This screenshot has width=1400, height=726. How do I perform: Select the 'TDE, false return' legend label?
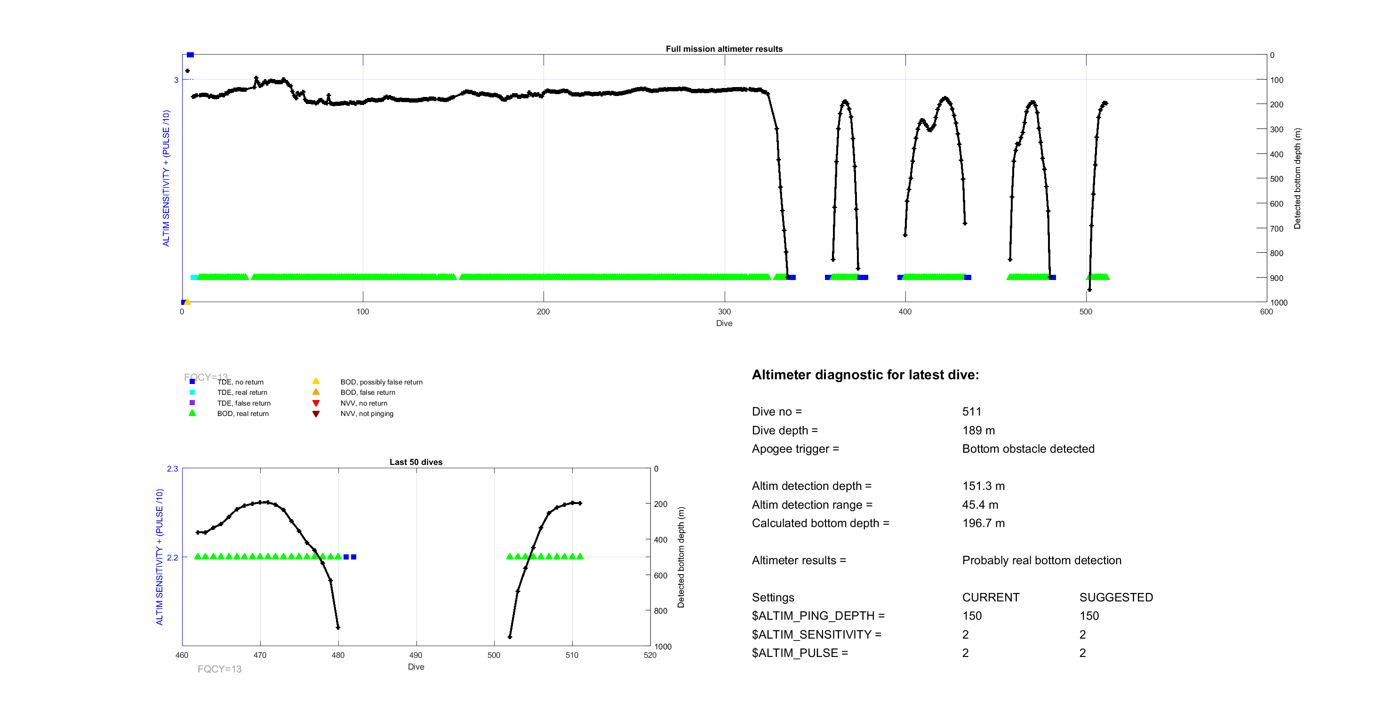click(x=244, y=403)
